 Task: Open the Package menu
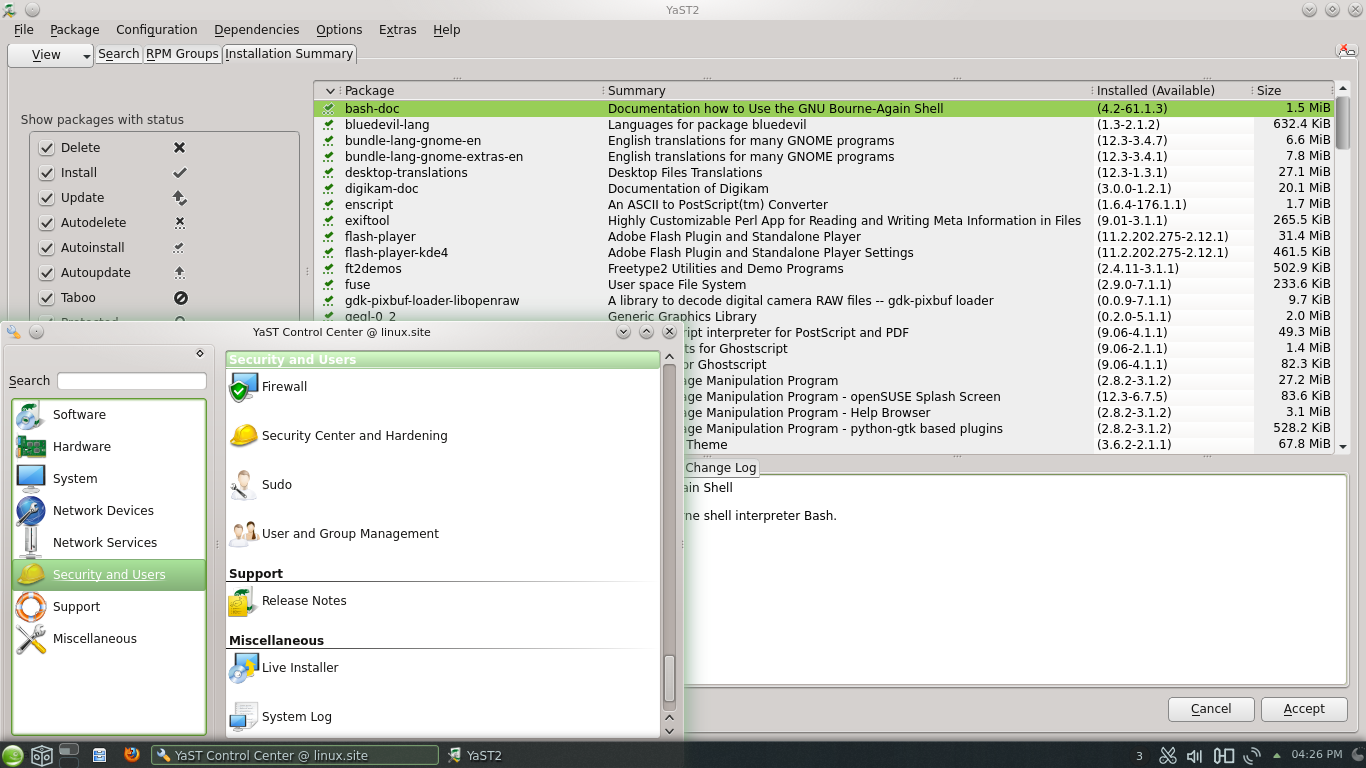[x=75, y=30]
